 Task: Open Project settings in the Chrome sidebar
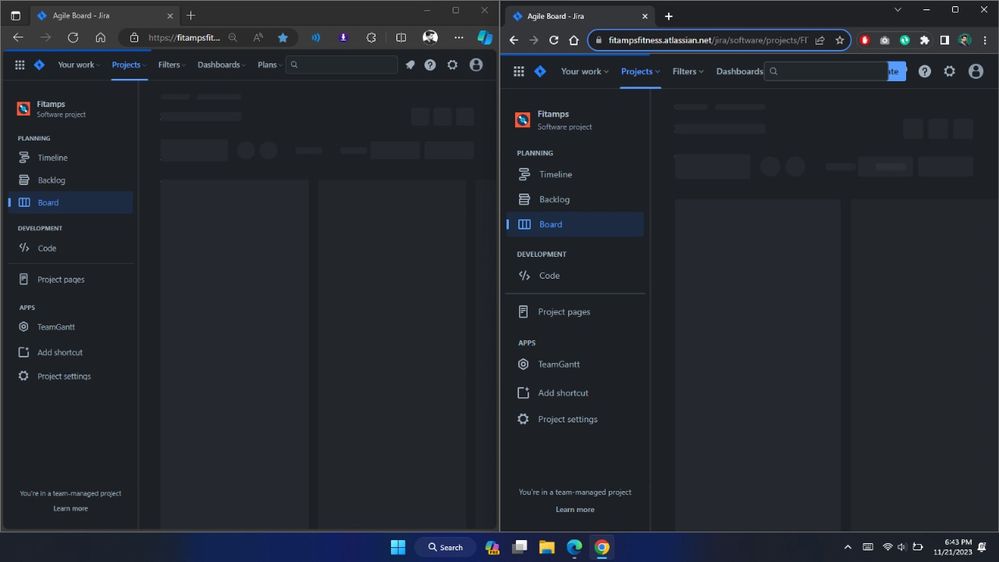575,419
